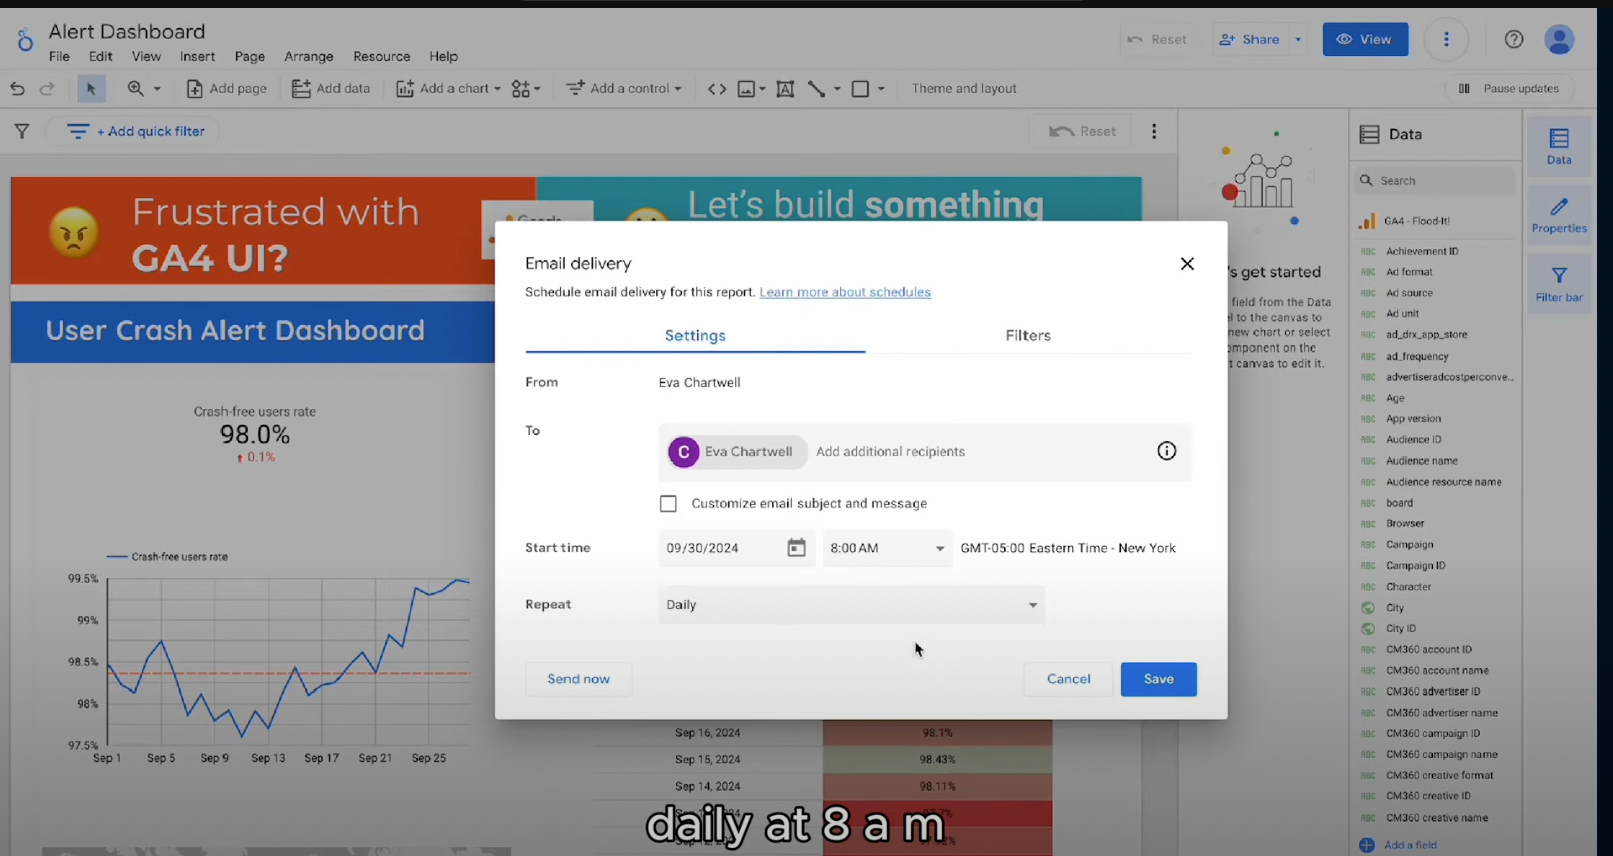Screen dimensions: 1613x856
Task: Click Save in Email delivery dialog
Action: tap(1158, 679)
